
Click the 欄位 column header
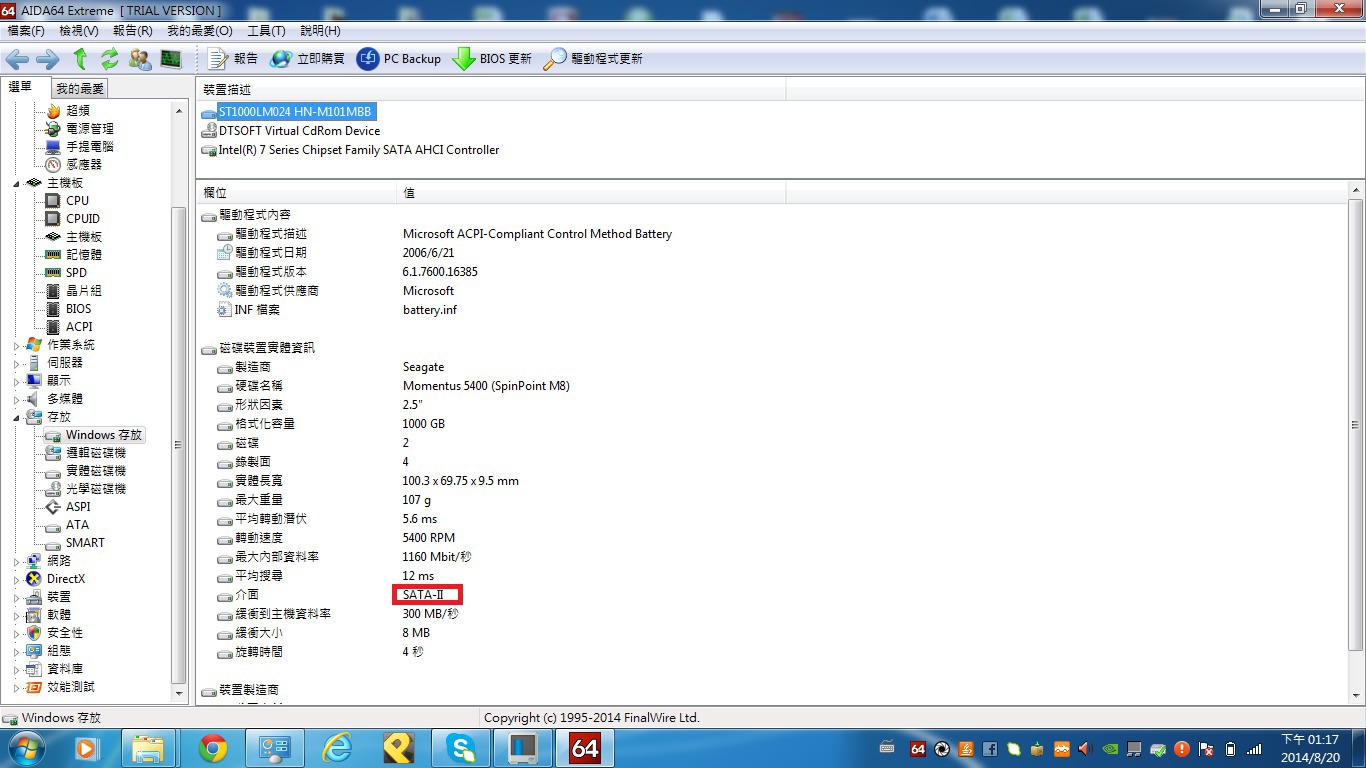coord(297,192)
